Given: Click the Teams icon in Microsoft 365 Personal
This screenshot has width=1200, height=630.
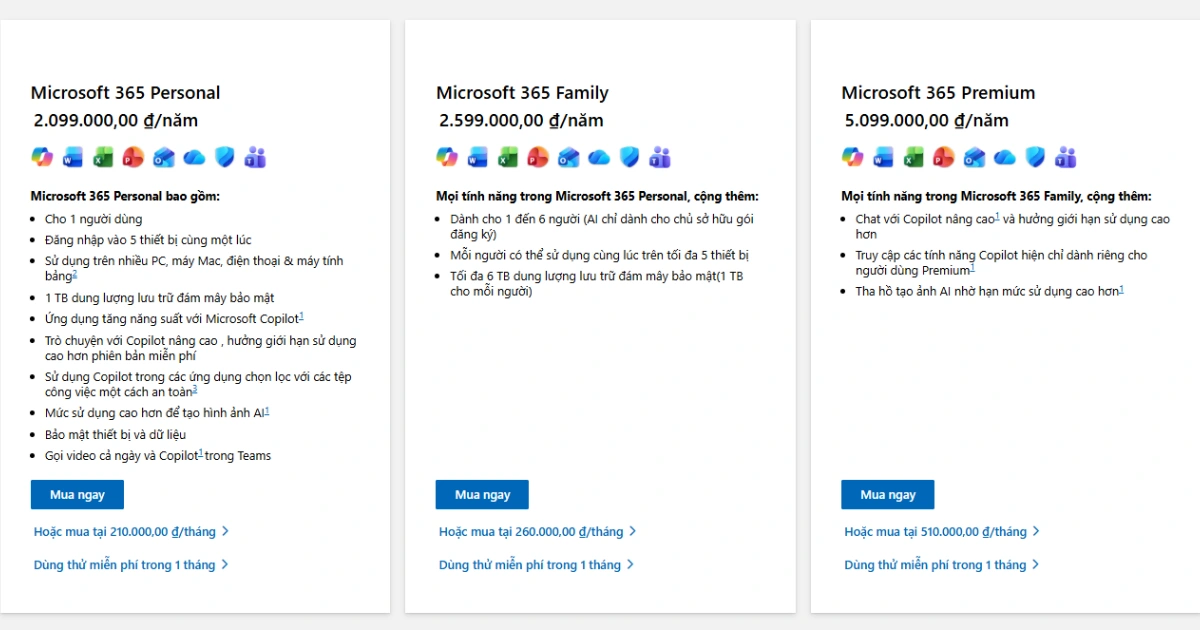Looking at the screenshot, I should [256, 157].
